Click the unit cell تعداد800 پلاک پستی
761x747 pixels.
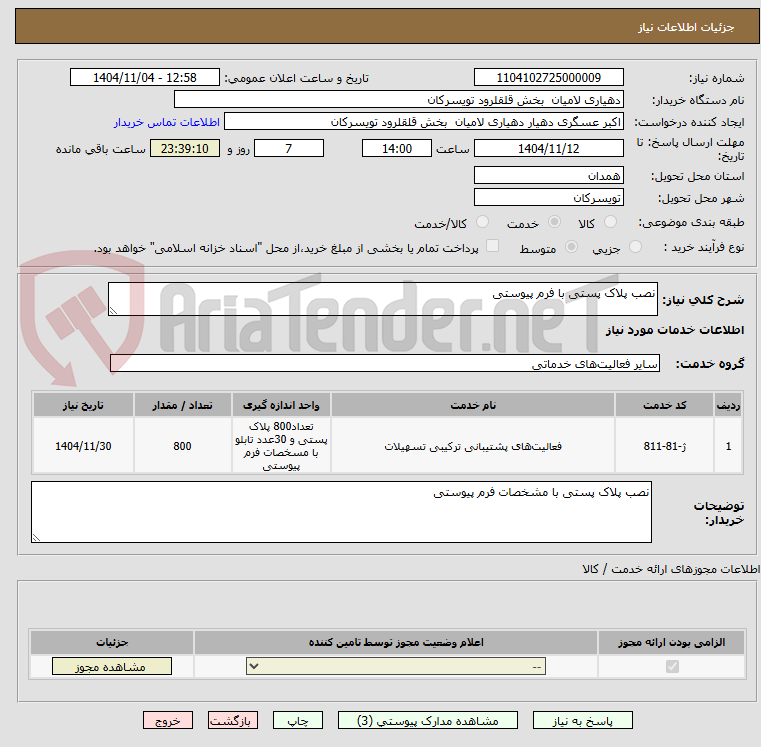coord(281,446)
